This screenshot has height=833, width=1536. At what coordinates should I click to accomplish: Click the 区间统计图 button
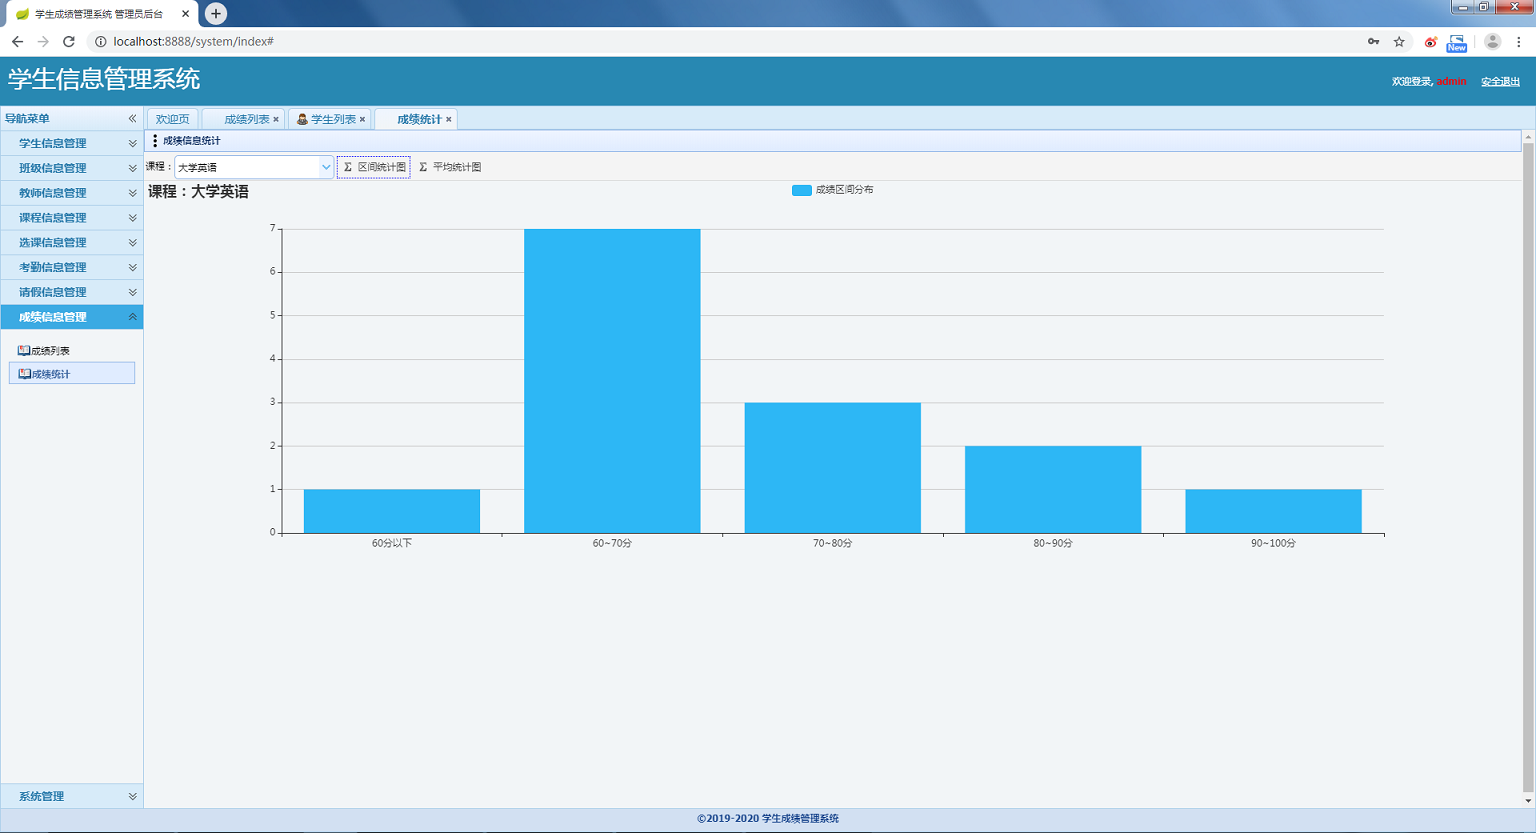click(374, 167)
